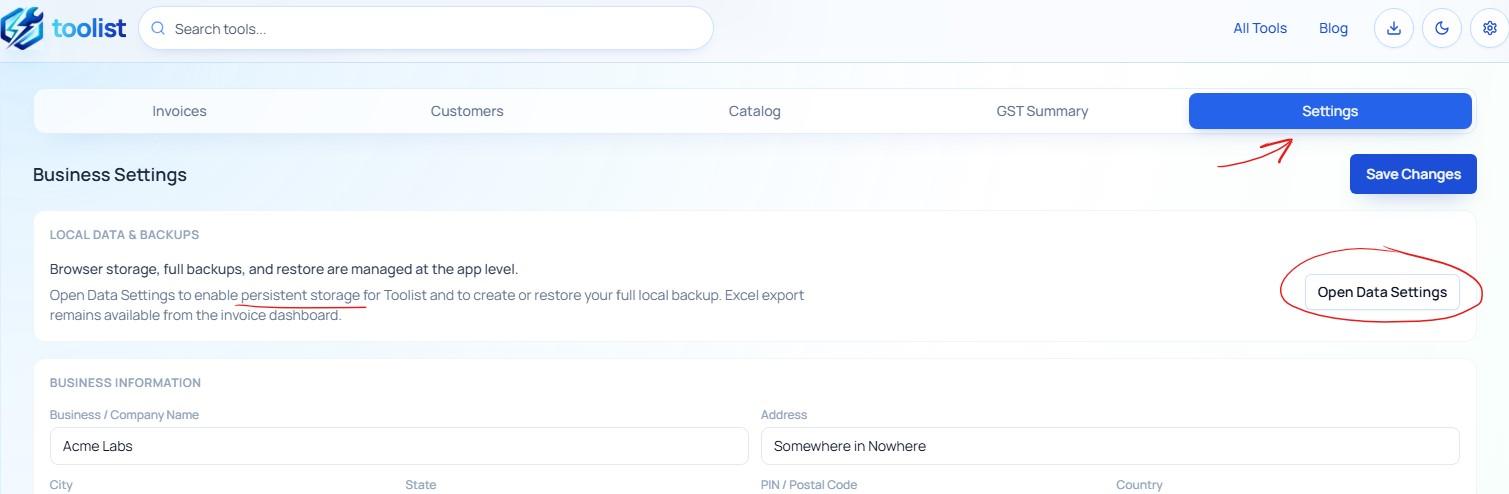1509x494 pixels.
Task: Switch to the Catalog tab
Action: tap(754, 111)
